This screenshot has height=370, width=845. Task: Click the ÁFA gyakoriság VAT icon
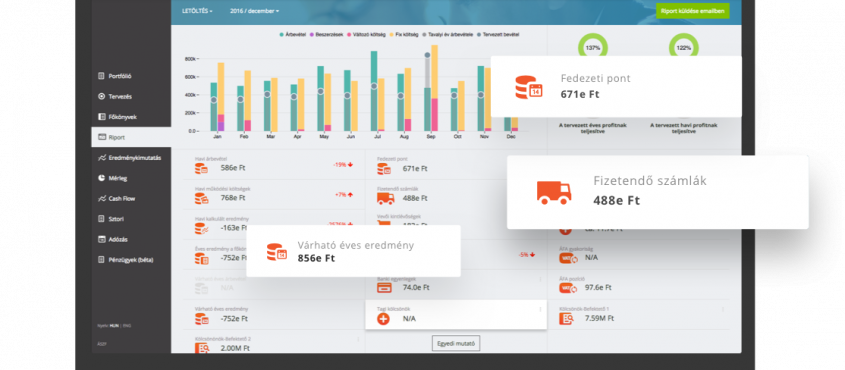tap(568, 258)
